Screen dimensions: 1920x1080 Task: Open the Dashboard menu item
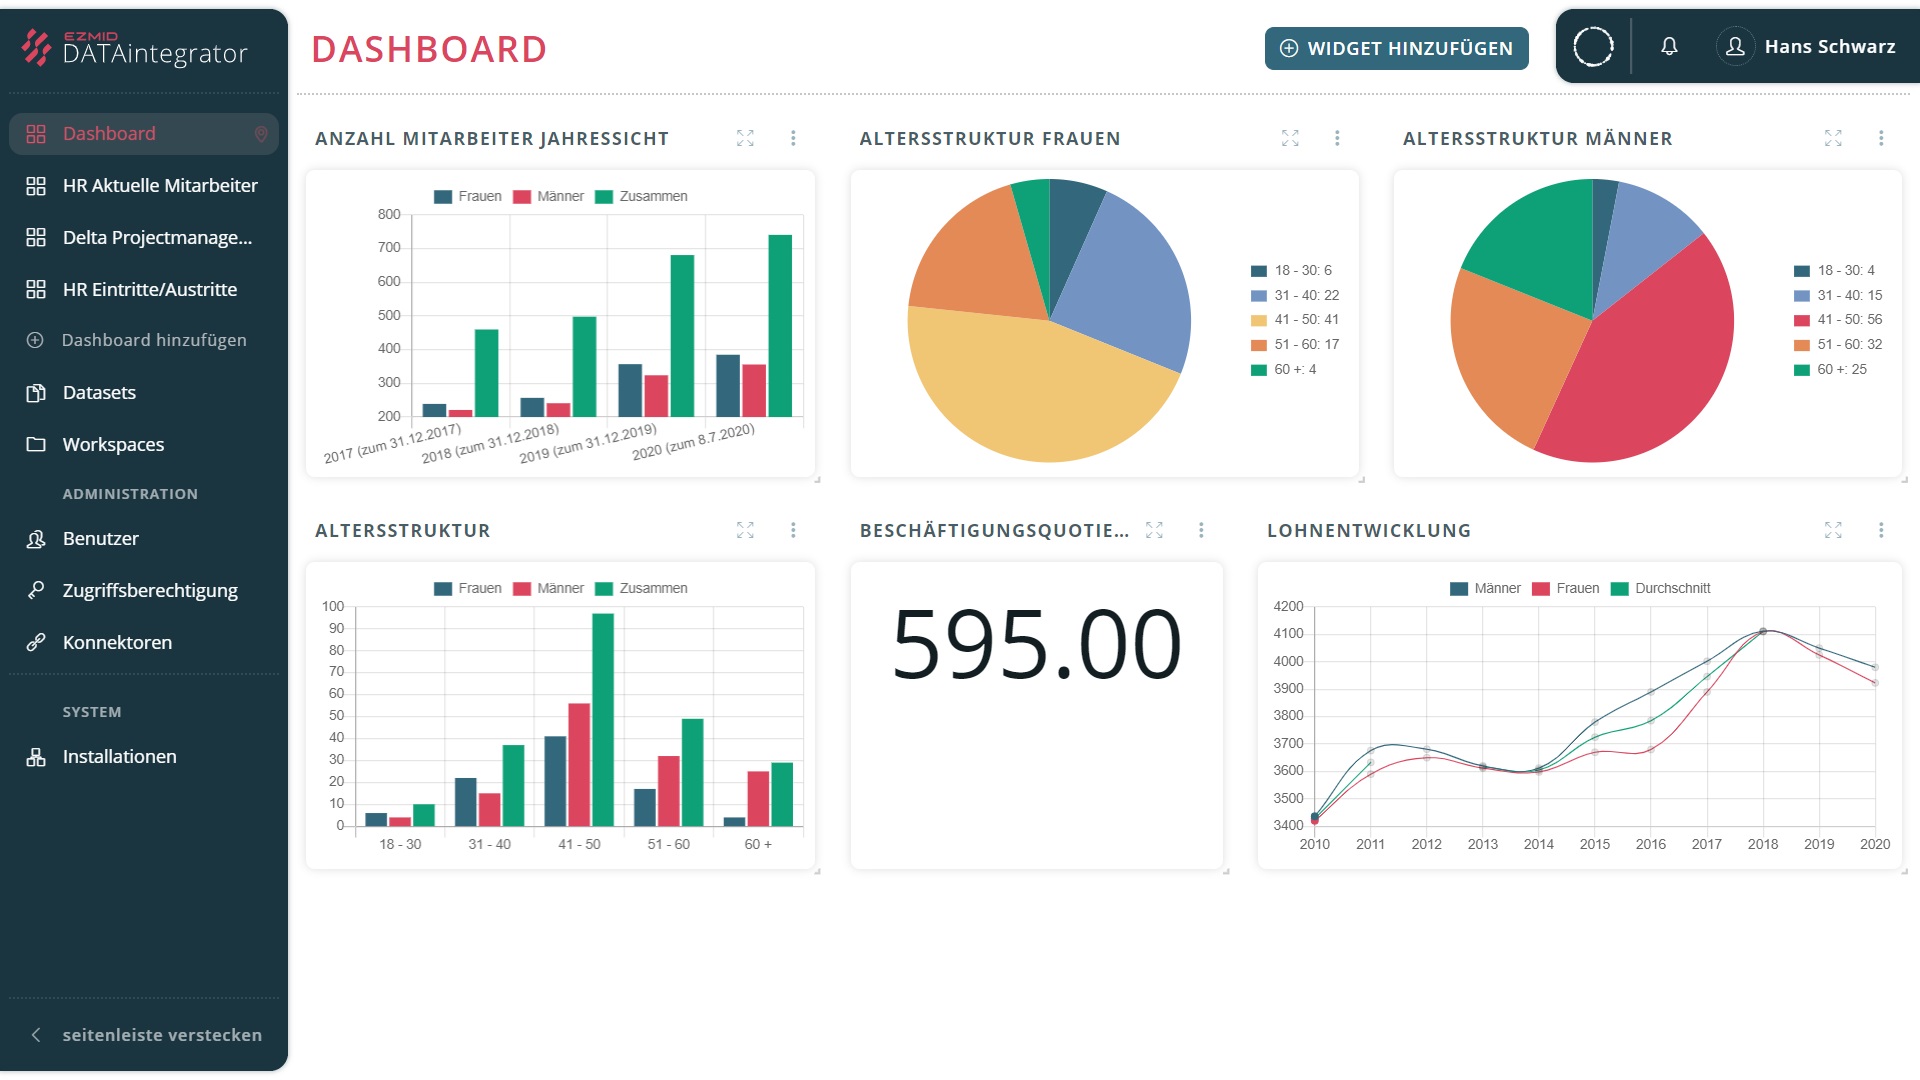click(x=144, y=134)
